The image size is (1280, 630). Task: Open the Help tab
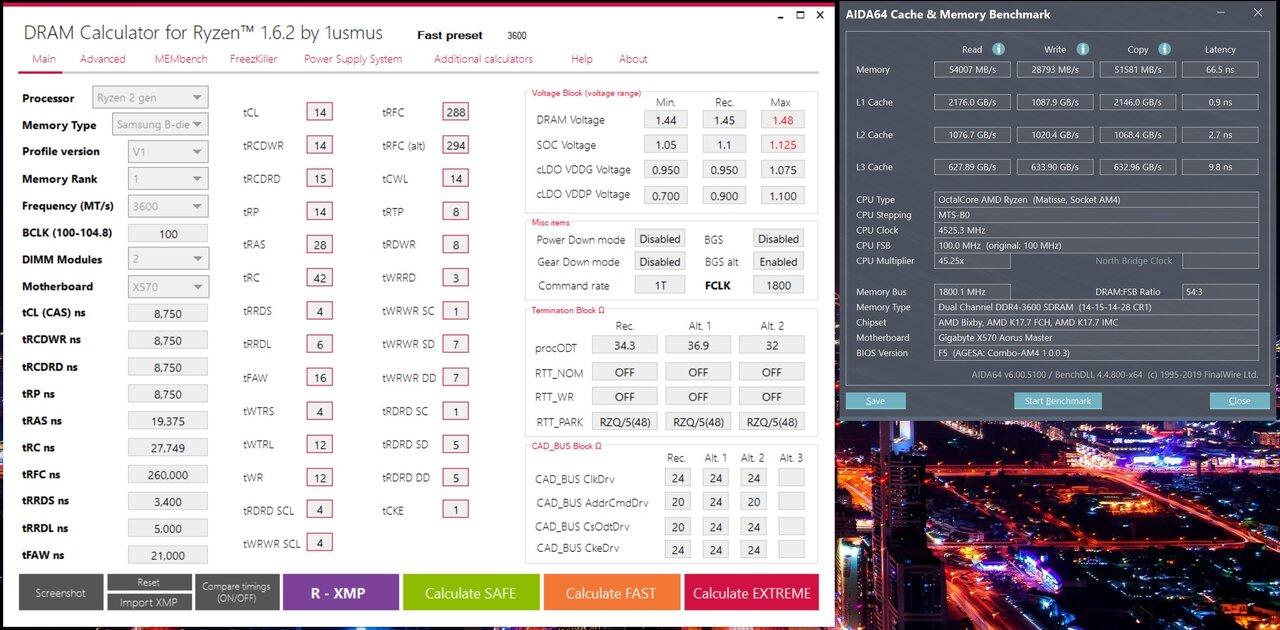pos(582,59)
